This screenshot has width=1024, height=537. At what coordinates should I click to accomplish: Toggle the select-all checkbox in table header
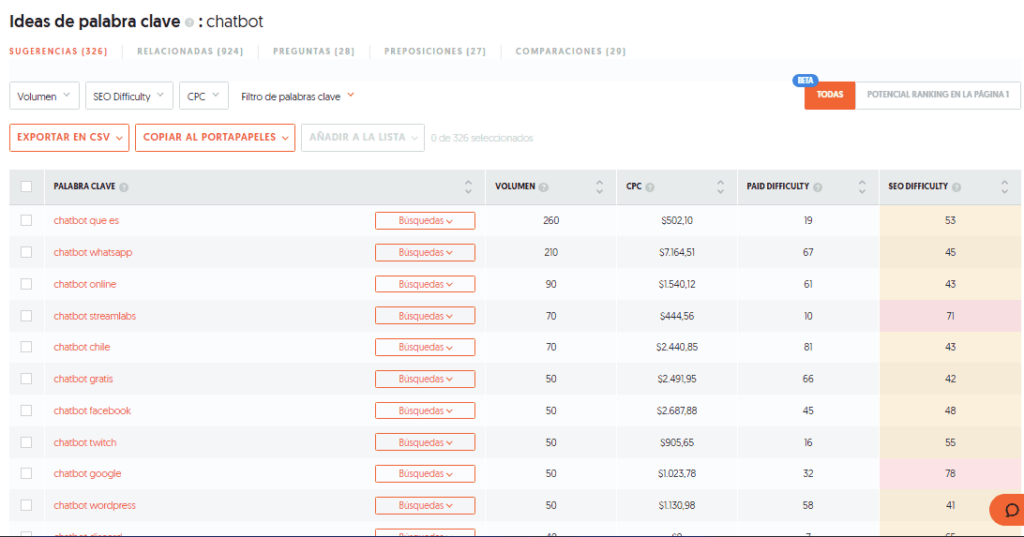coord(26,187)
